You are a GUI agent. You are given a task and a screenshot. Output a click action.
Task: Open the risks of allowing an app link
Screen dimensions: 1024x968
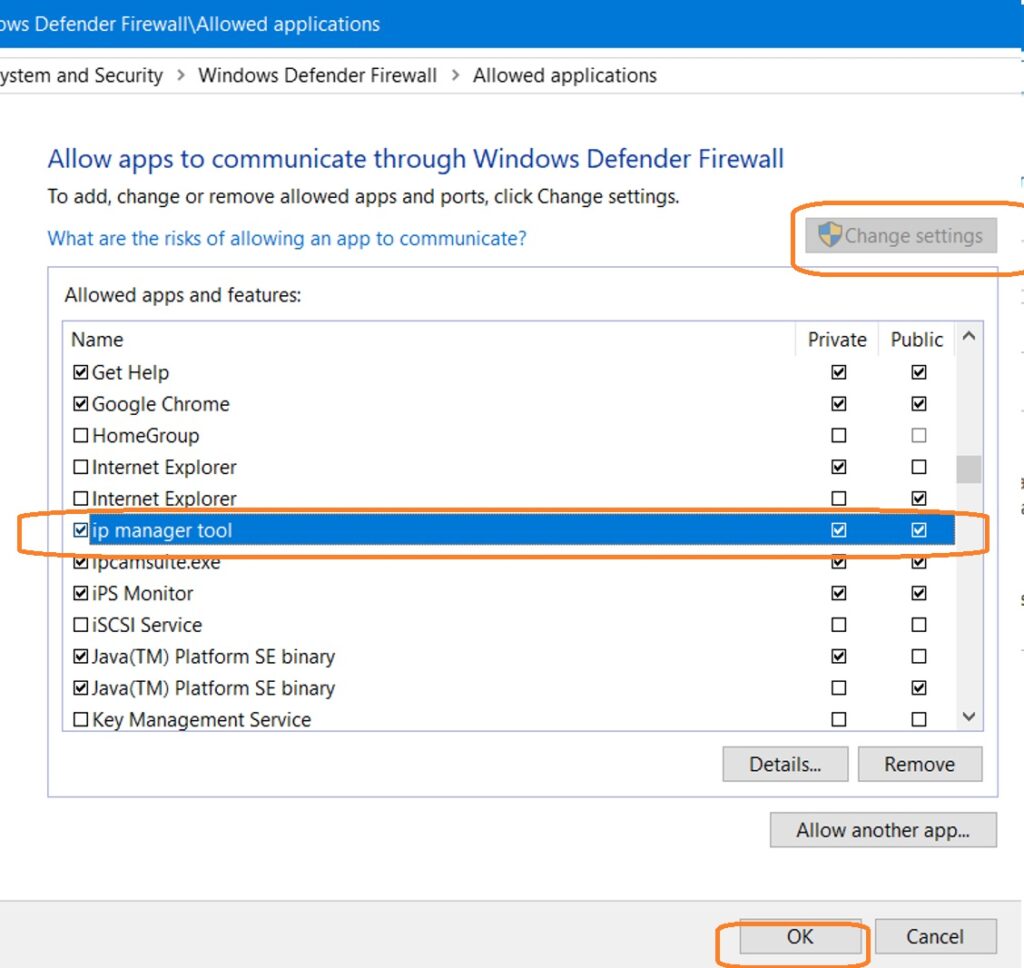coord(287,238)
